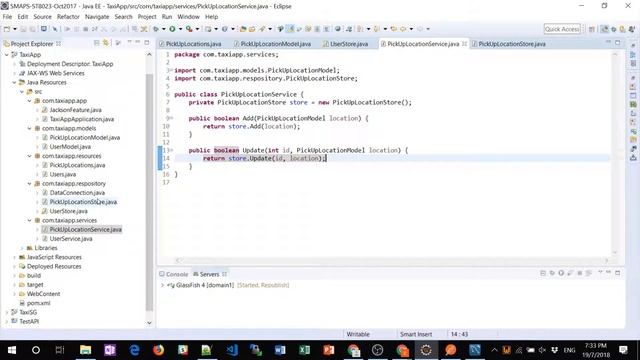Viewport: 640px width, 360px height.
Task: Open the Navigate menu
Action: [97, 17]
